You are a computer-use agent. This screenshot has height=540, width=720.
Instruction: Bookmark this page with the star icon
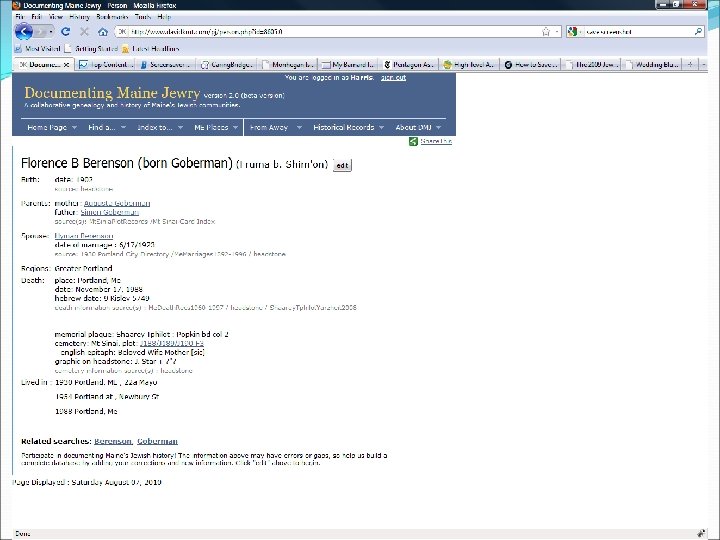[546, 32]
